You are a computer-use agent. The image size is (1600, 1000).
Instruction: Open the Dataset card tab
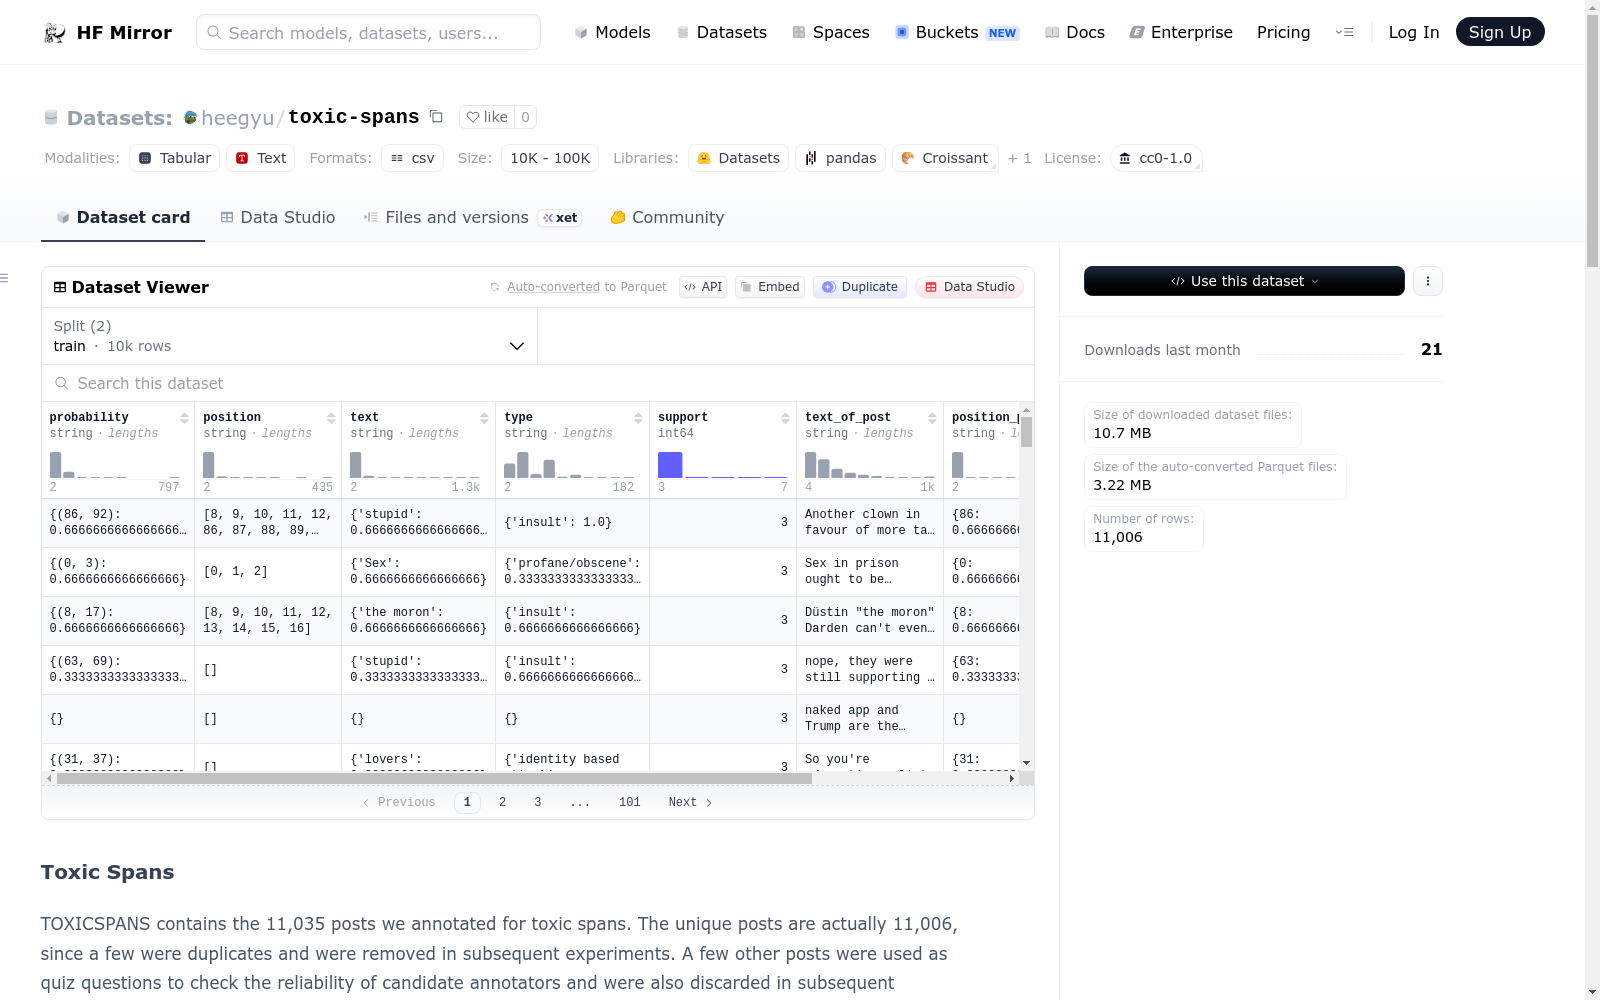pos(123,217)
